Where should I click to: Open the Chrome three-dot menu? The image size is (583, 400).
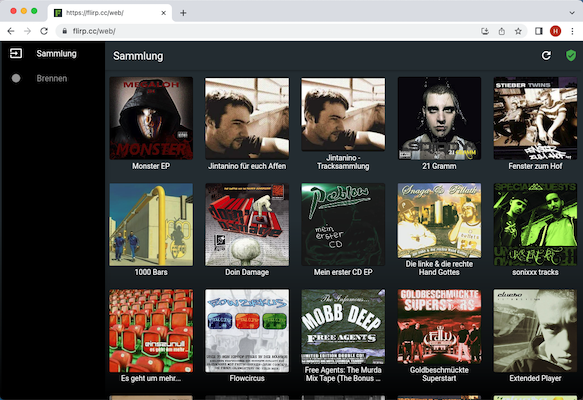coord(572,31)
